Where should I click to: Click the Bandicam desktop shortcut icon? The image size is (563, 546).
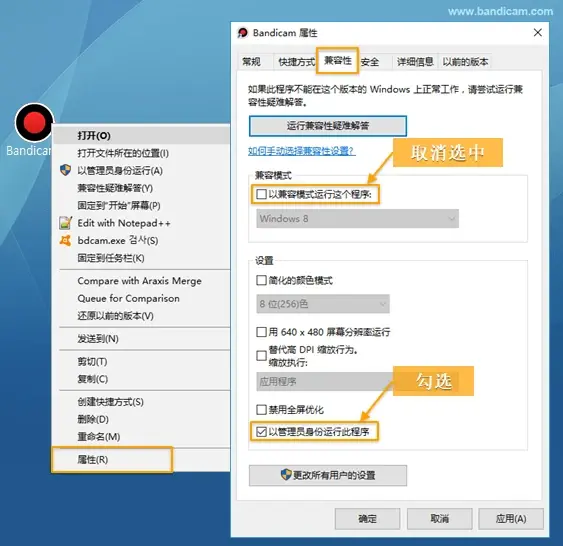[x=34, y=123]
